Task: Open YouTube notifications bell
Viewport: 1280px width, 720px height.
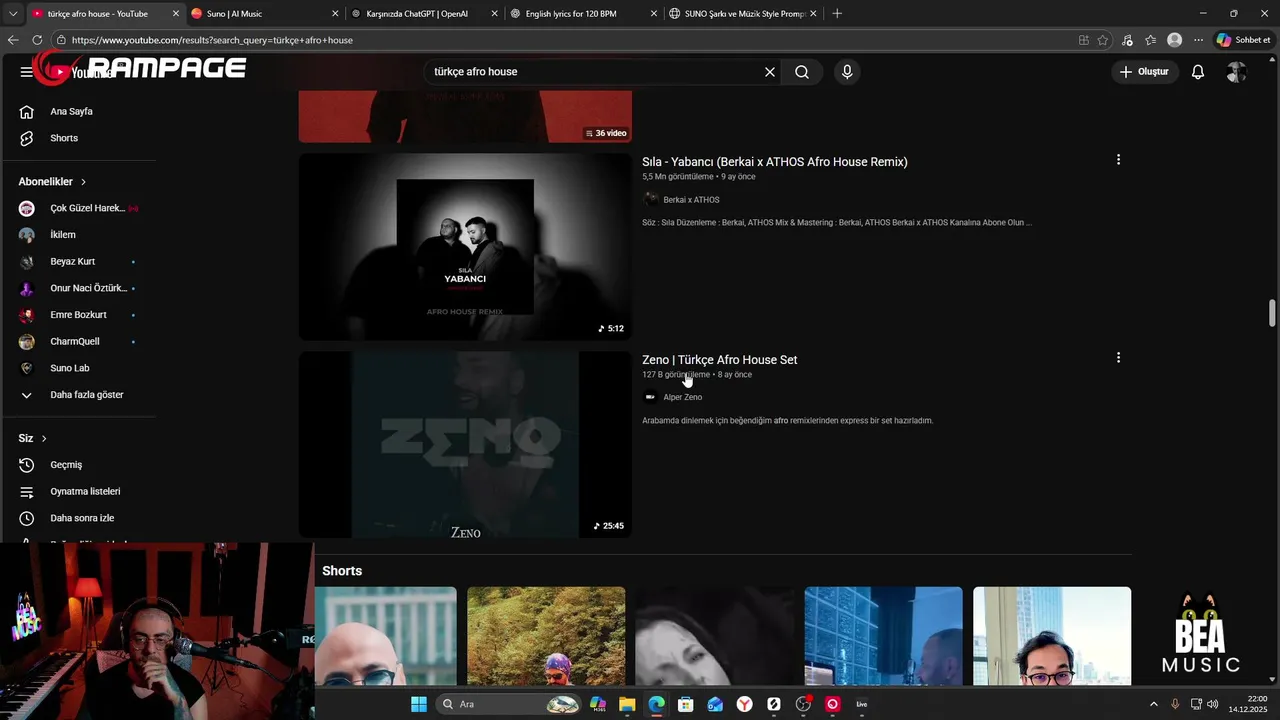Action: tap(1198, 72)
